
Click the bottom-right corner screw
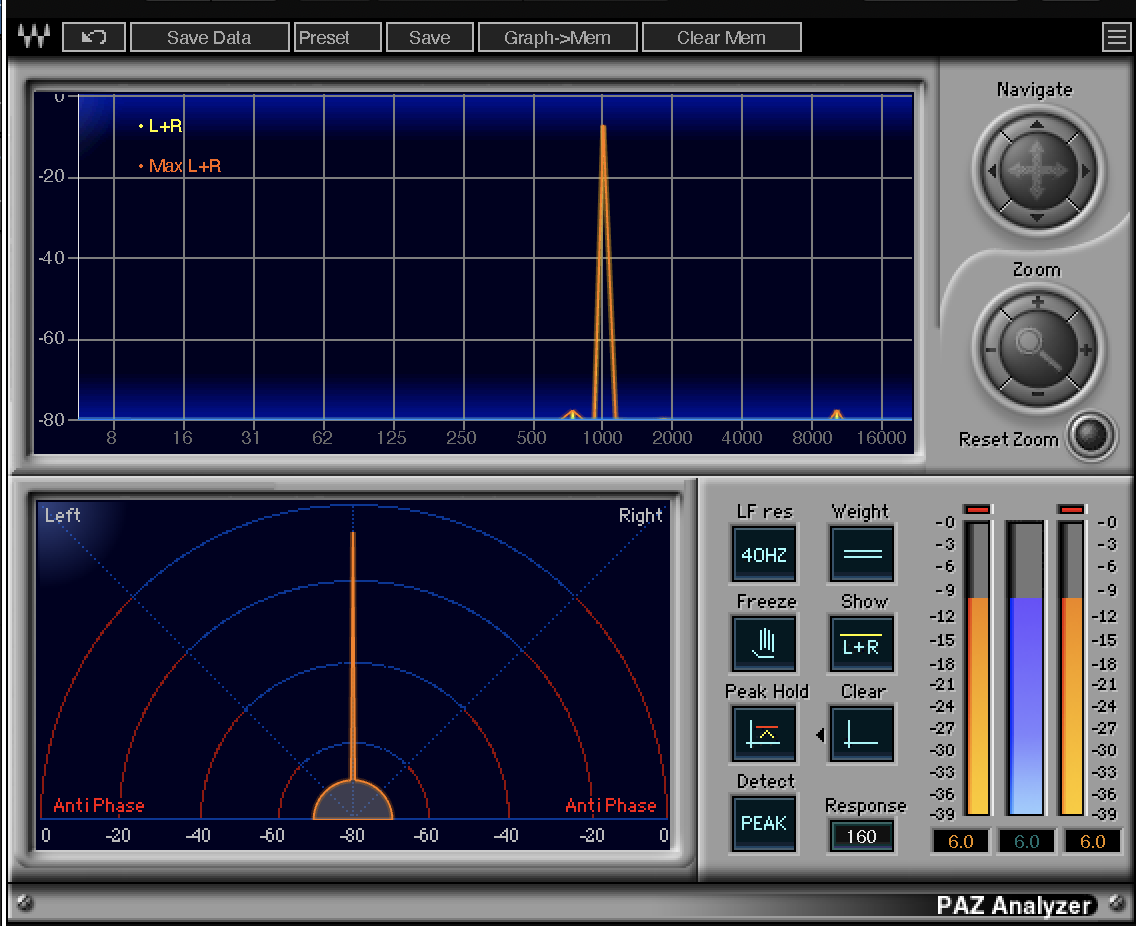point(1117,903)
